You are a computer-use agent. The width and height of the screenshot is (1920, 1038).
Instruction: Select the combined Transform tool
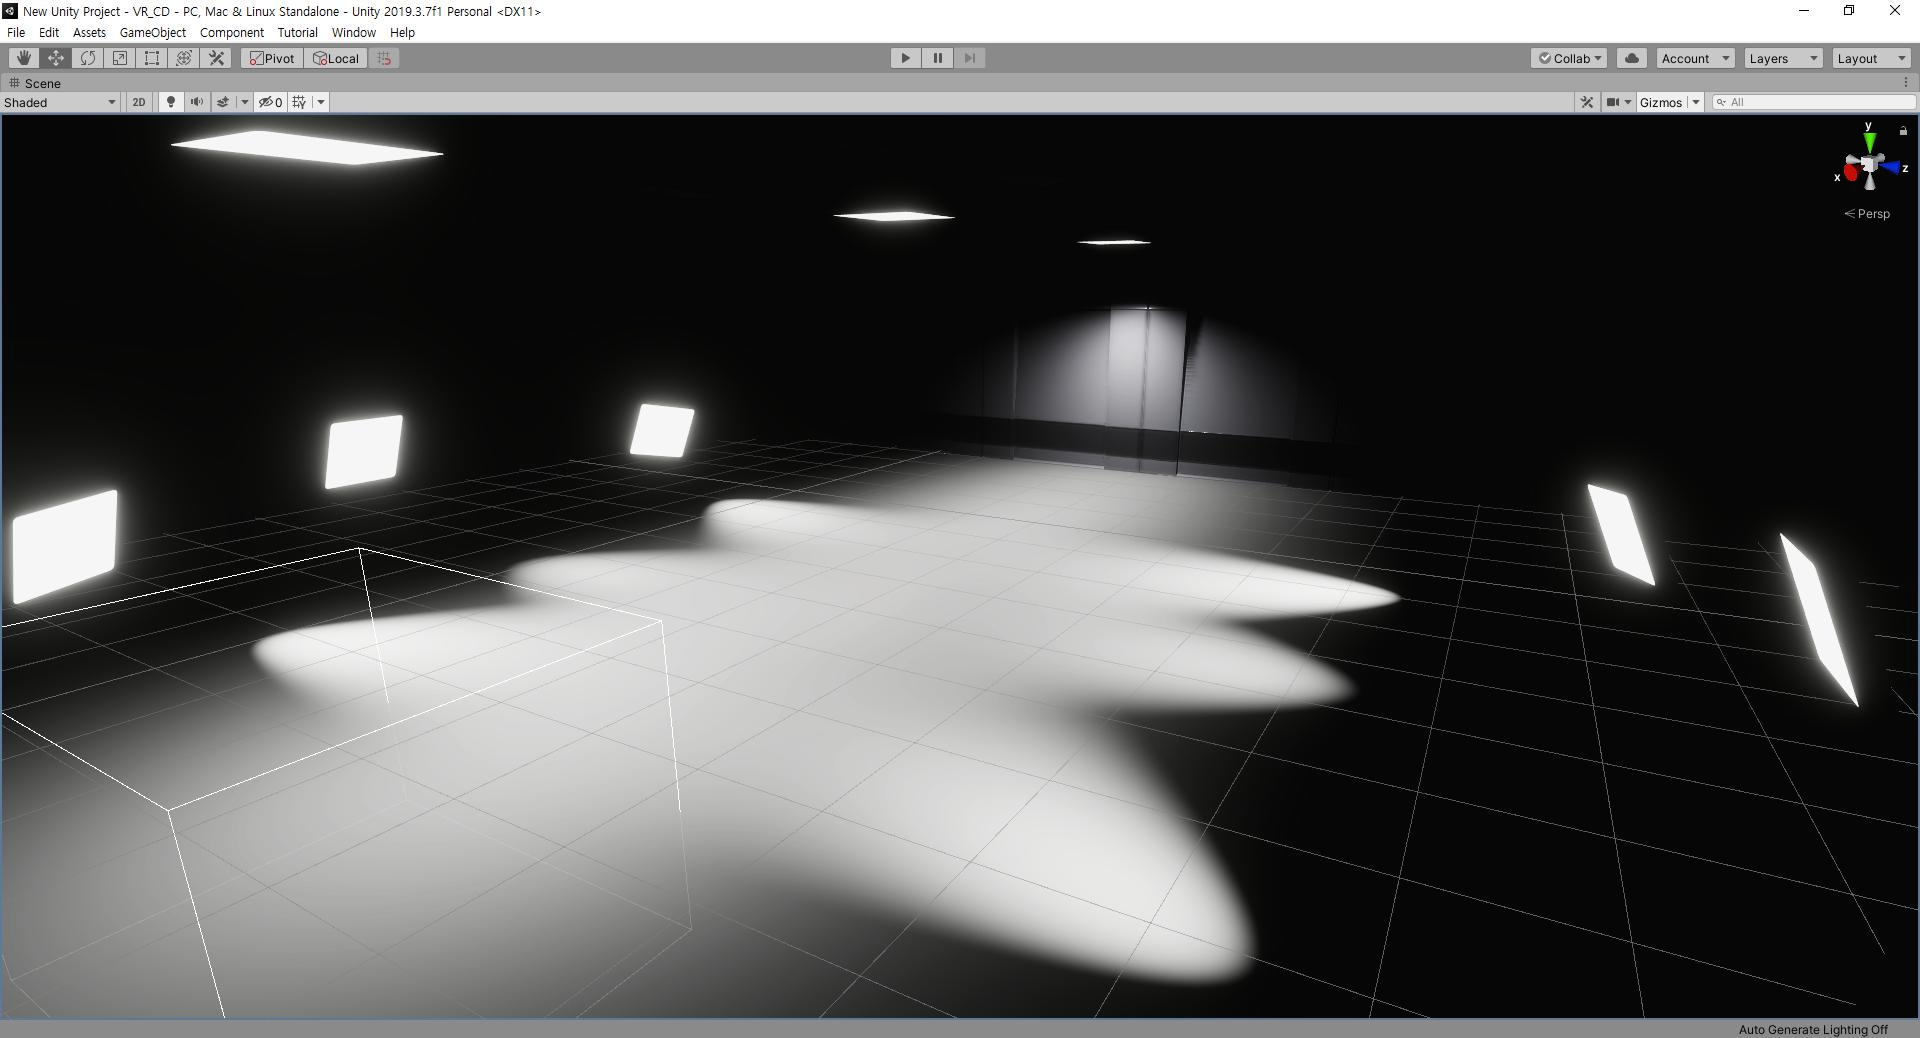184,58
